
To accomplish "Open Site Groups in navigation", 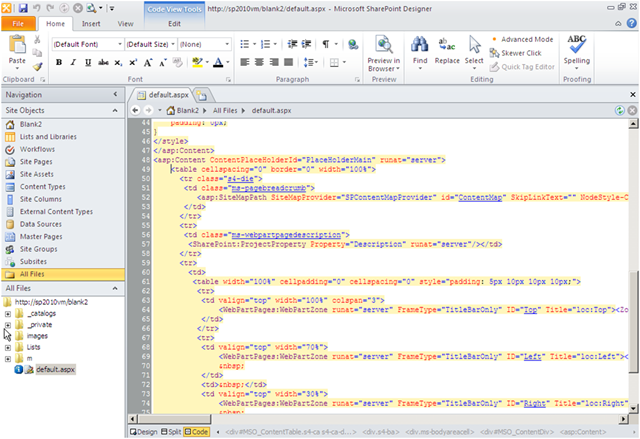I will point(38,249).
